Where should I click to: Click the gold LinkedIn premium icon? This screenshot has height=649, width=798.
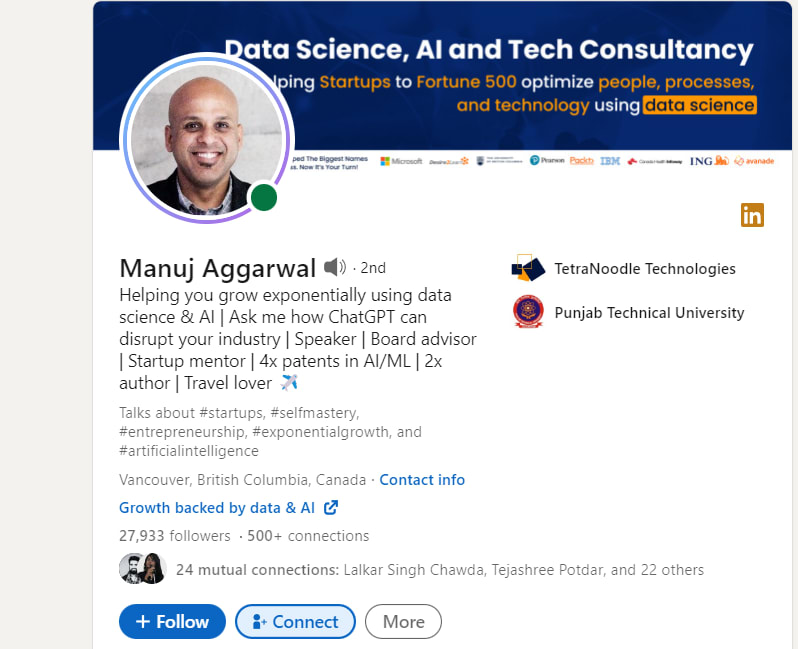tap(752, 214)
